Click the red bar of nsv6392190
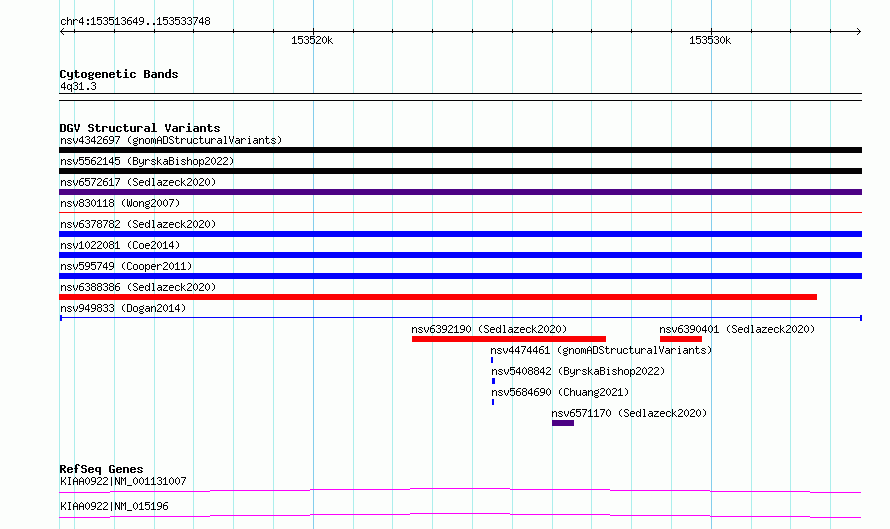 [509, 339]
